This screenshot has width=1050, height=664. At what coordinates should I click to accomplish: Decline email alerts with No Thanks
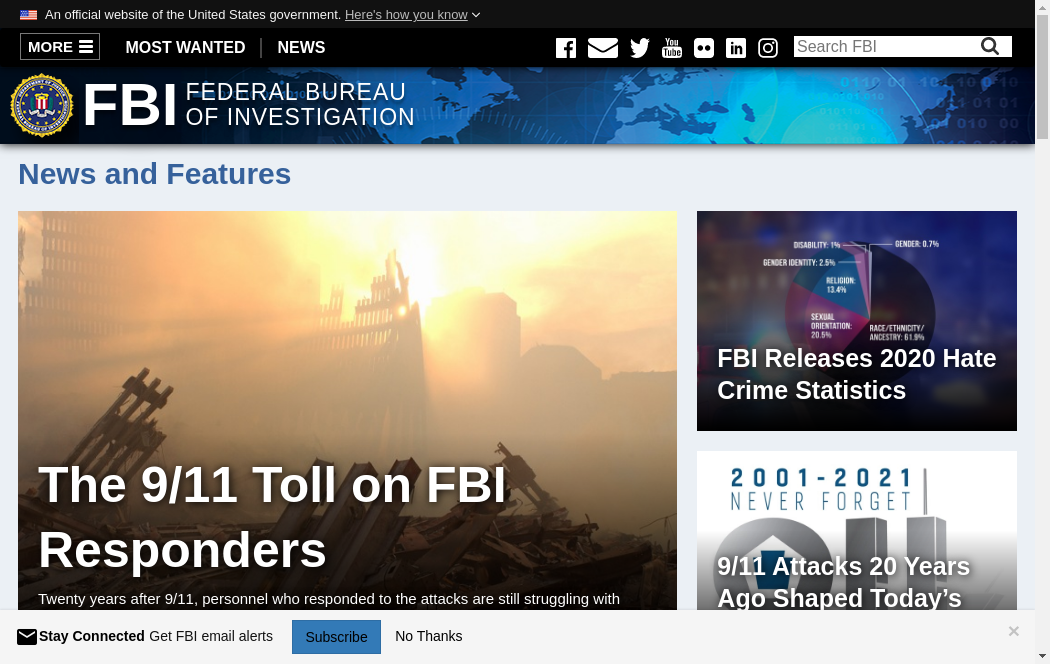tap(428, 636)
